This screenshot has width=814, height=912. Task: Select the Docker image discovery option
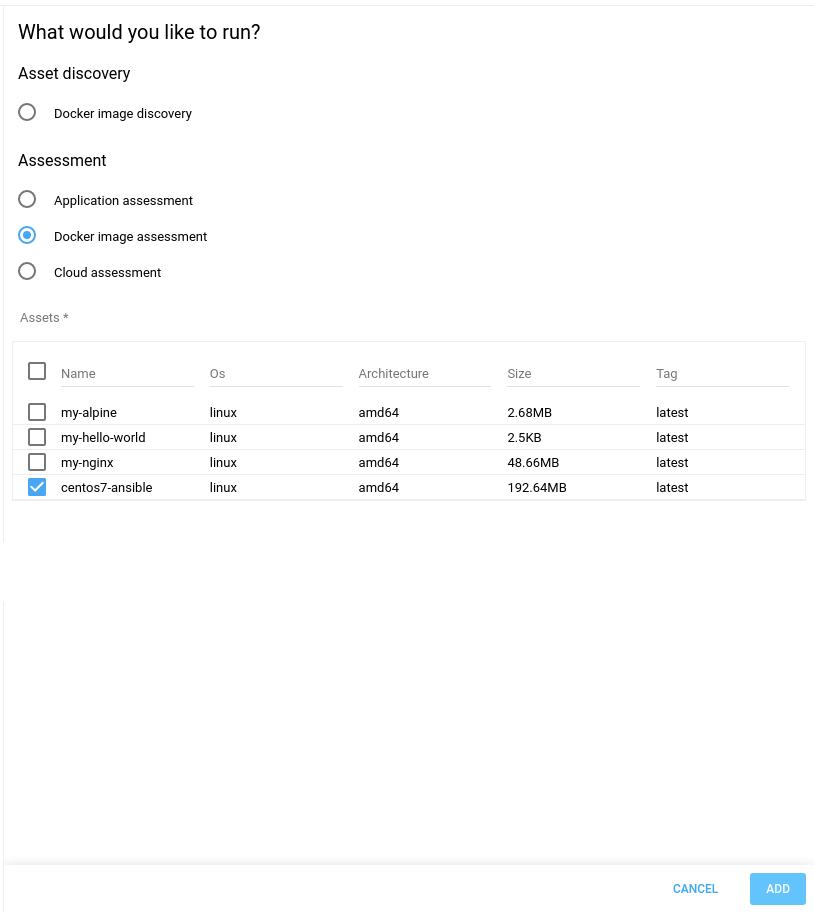pyautogui.click(x=27, y=112)
